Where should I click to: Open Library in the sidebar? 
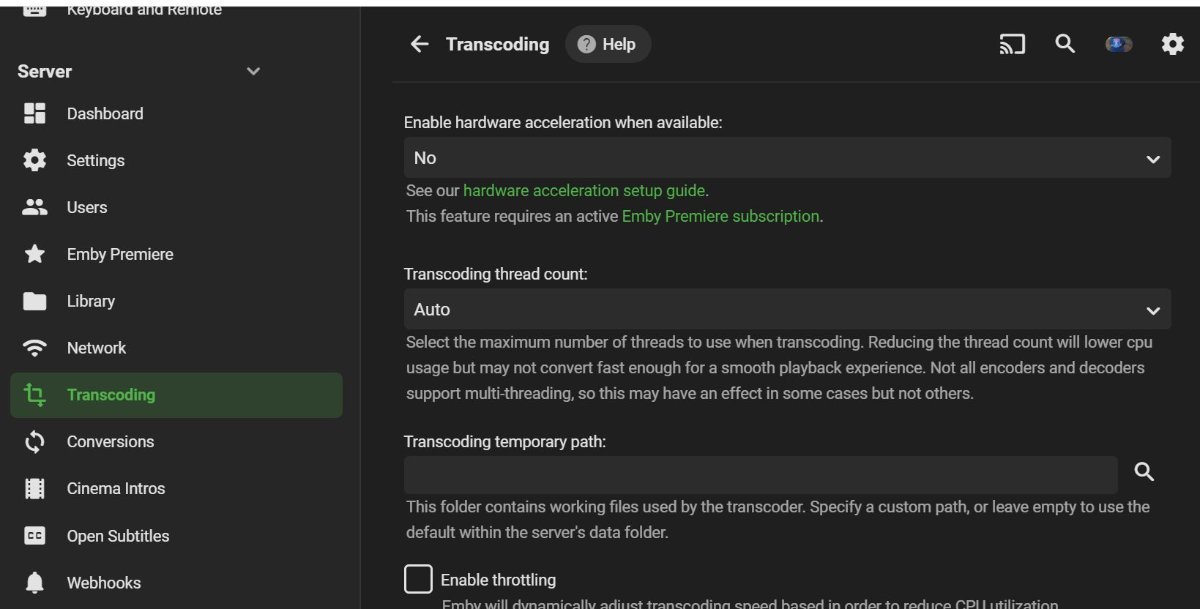point(91,301)
